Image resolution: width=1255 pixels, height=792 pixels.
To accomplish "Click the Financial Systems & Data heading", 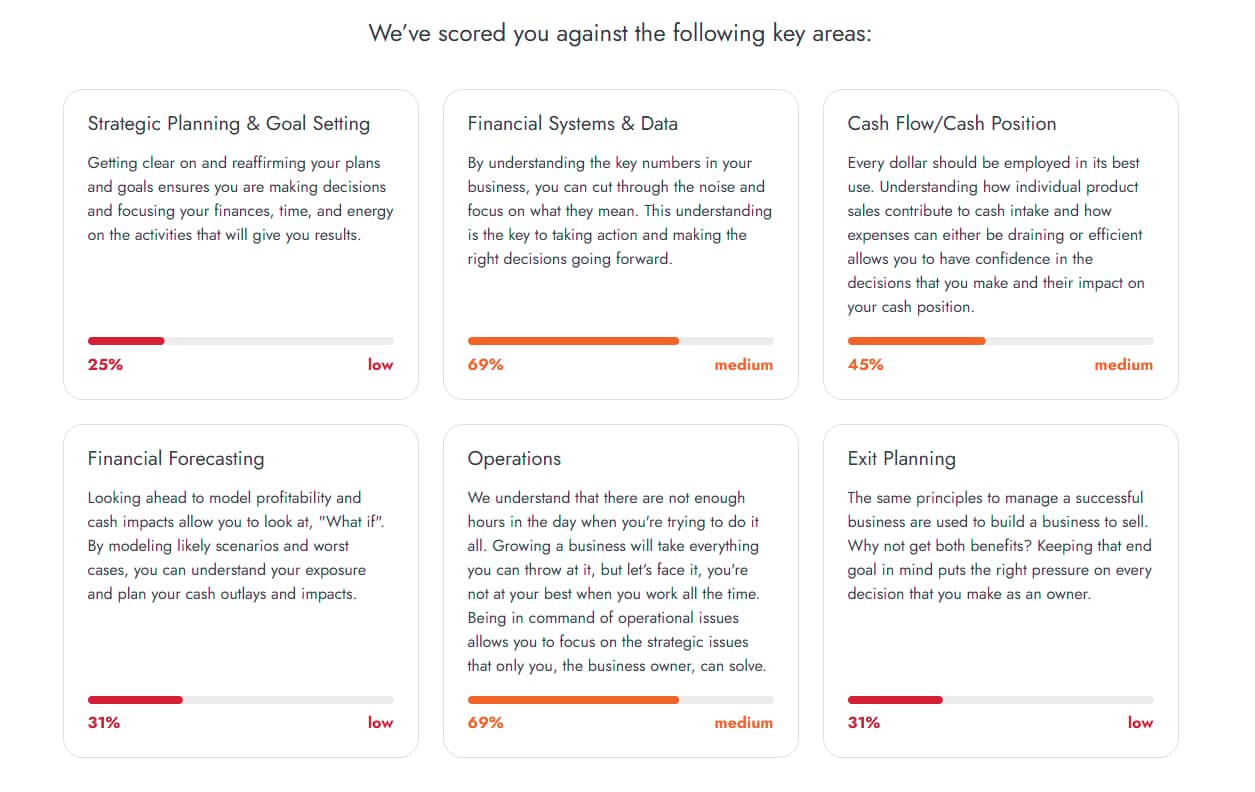I will (573, 124).
